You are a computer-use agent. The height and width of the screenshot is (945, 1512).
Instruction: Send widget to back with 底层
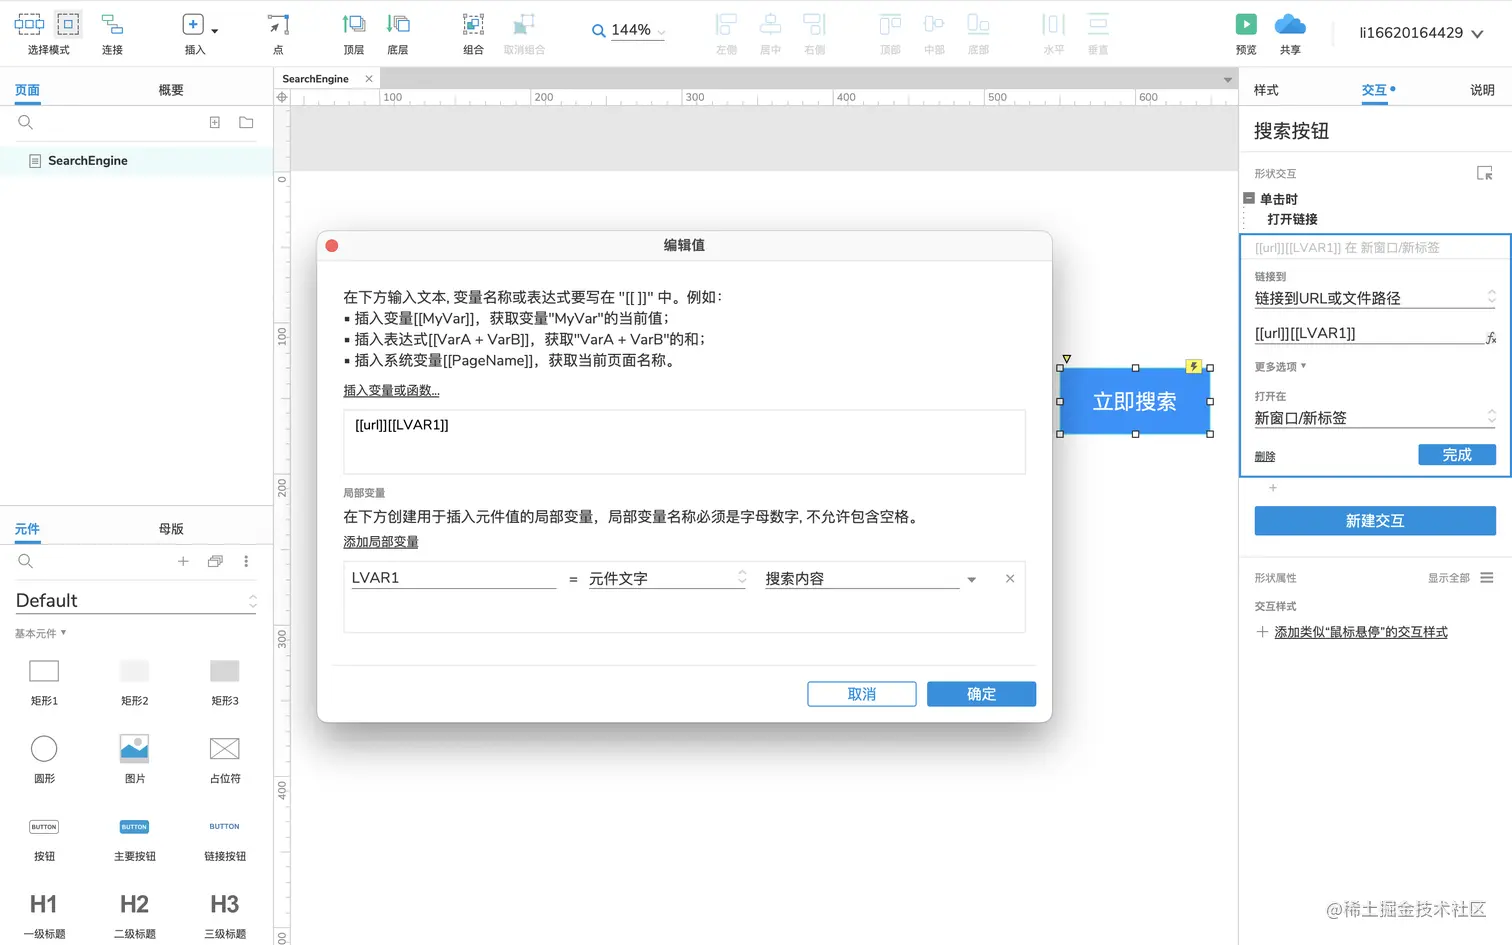[x=398, y=24]
